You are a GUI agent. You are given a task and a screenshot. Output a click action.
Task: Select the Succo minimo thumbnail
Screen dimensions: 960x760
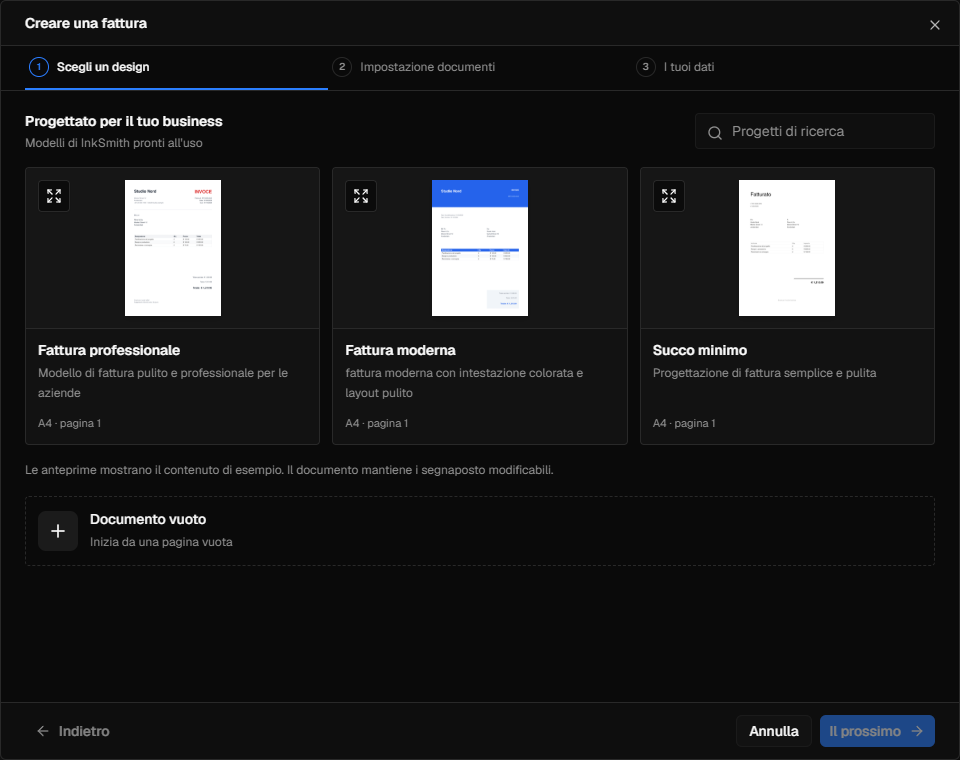tap(787, 248)
